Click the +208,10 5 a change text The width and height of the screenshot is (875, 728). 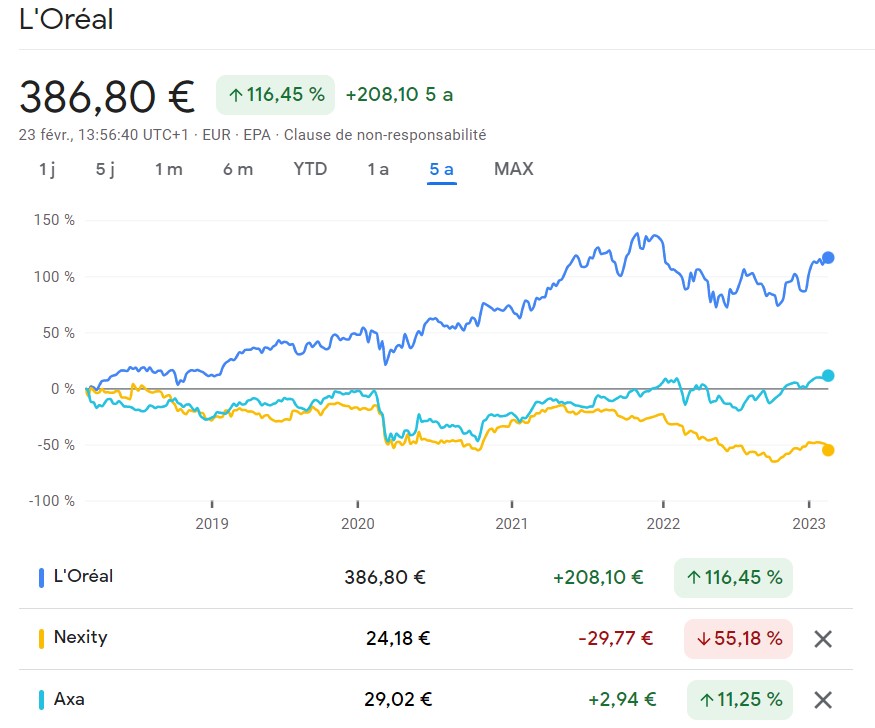click(400, 95)
